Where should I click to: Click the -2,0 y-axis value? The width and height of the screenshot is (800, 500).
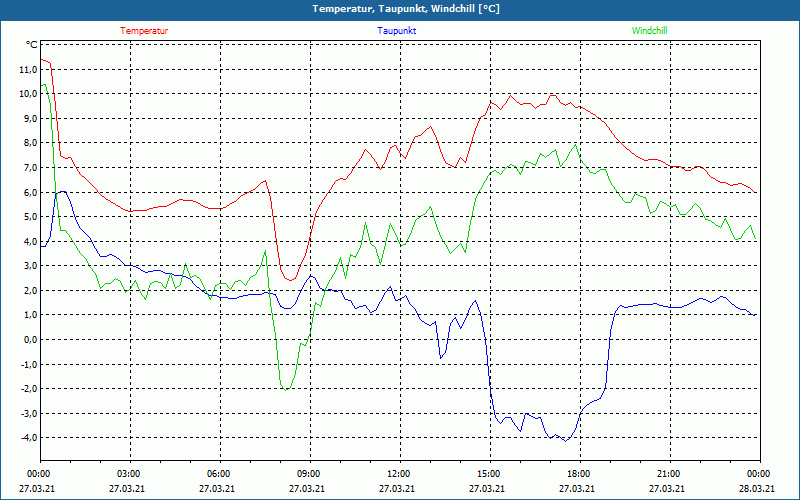29,389
